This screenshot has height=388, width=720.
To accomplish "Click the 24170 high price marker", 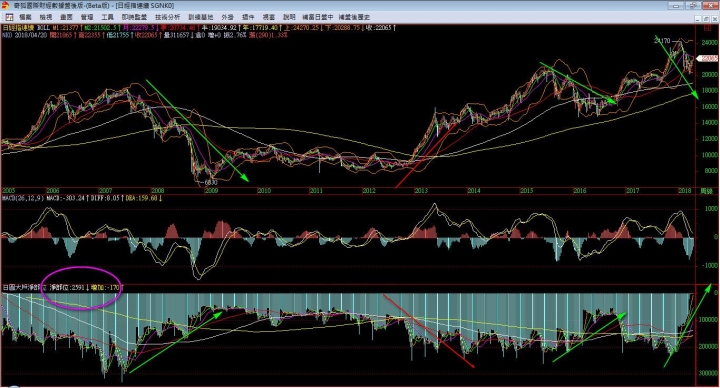I will (x=662, y=41).
